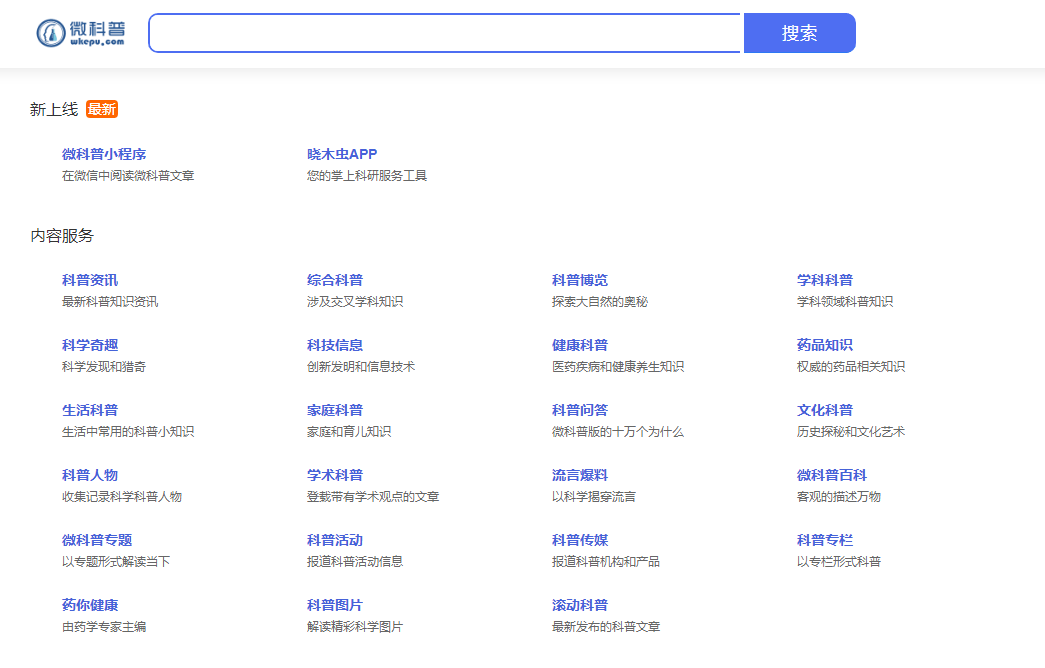Open 科普问答 category

click(580, 410)
